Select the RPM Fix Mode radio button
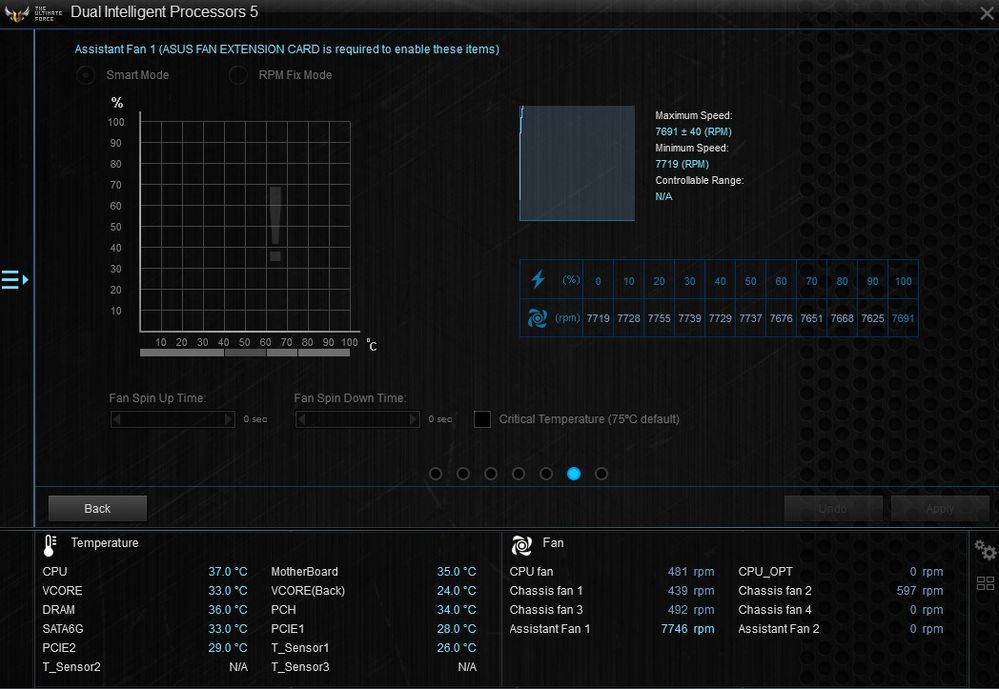999x689 pixels. [238, 75]
